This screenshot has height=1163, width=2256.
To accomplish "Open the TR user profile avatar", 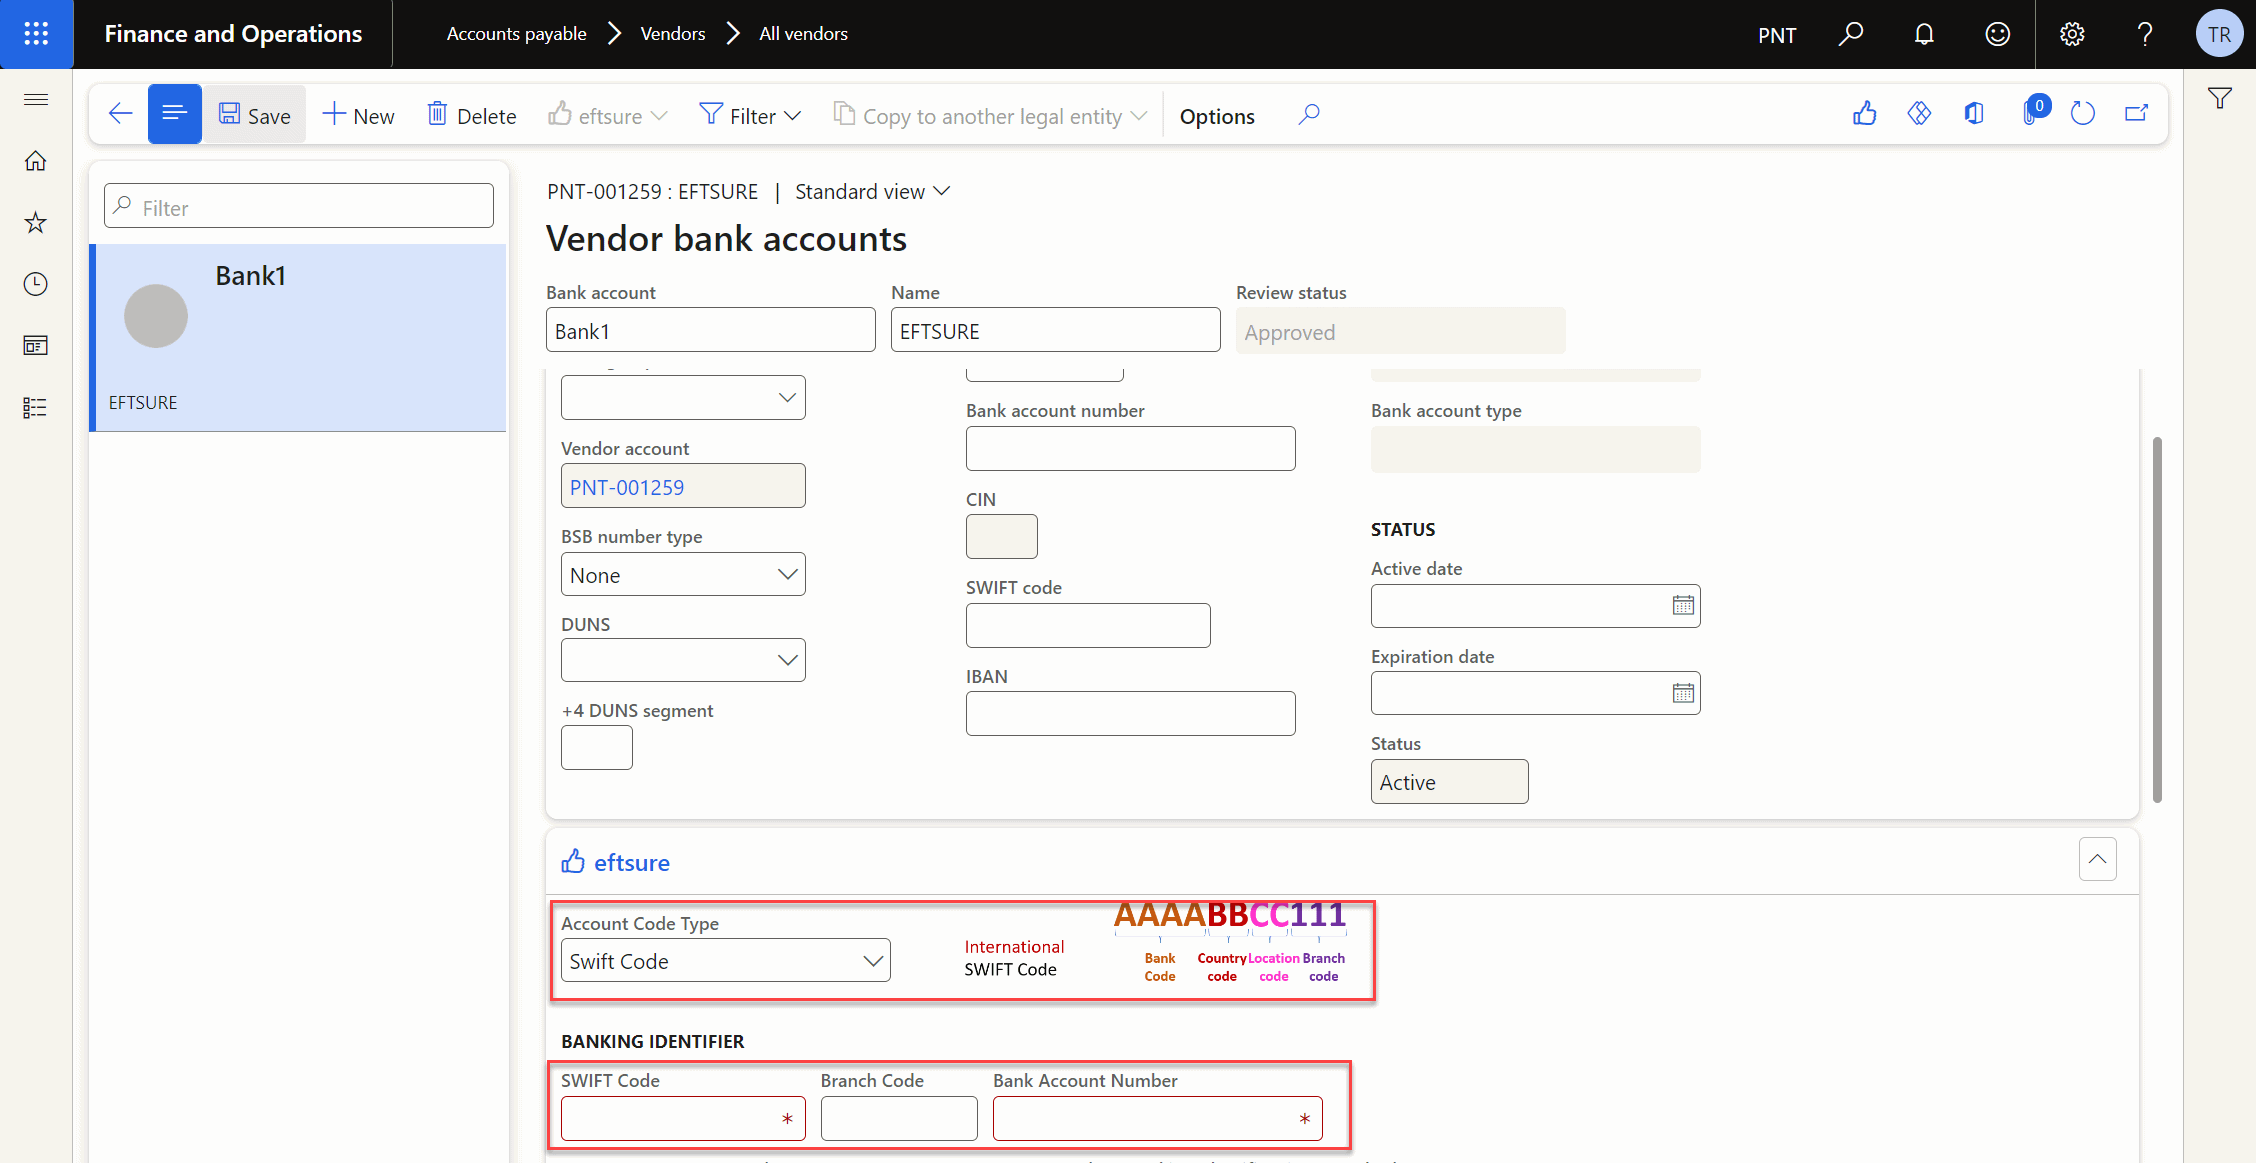I will [2219, 34].
